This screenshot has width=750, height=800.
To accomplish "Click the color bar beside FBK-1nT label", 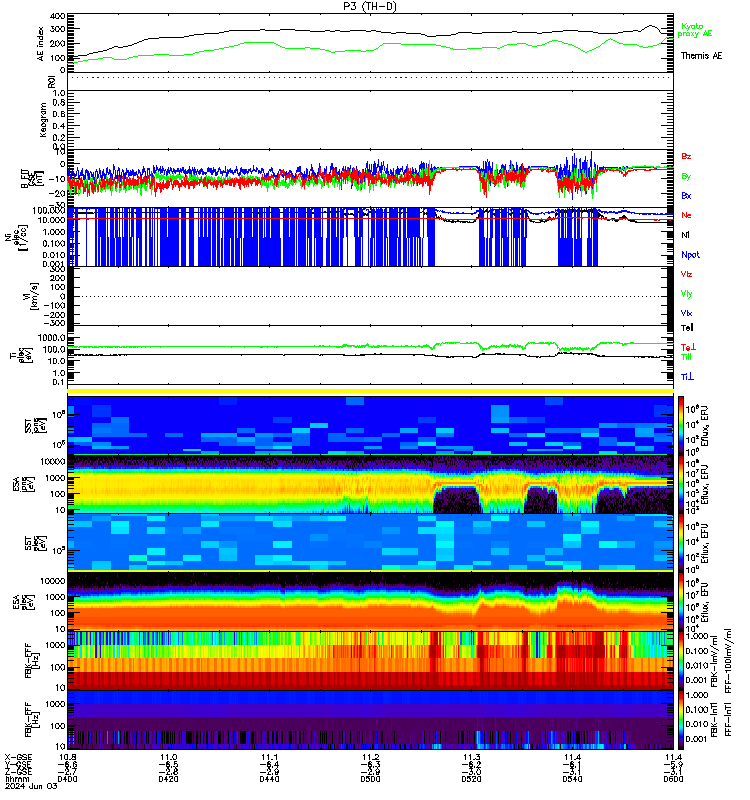I will [x=681, y=720].
